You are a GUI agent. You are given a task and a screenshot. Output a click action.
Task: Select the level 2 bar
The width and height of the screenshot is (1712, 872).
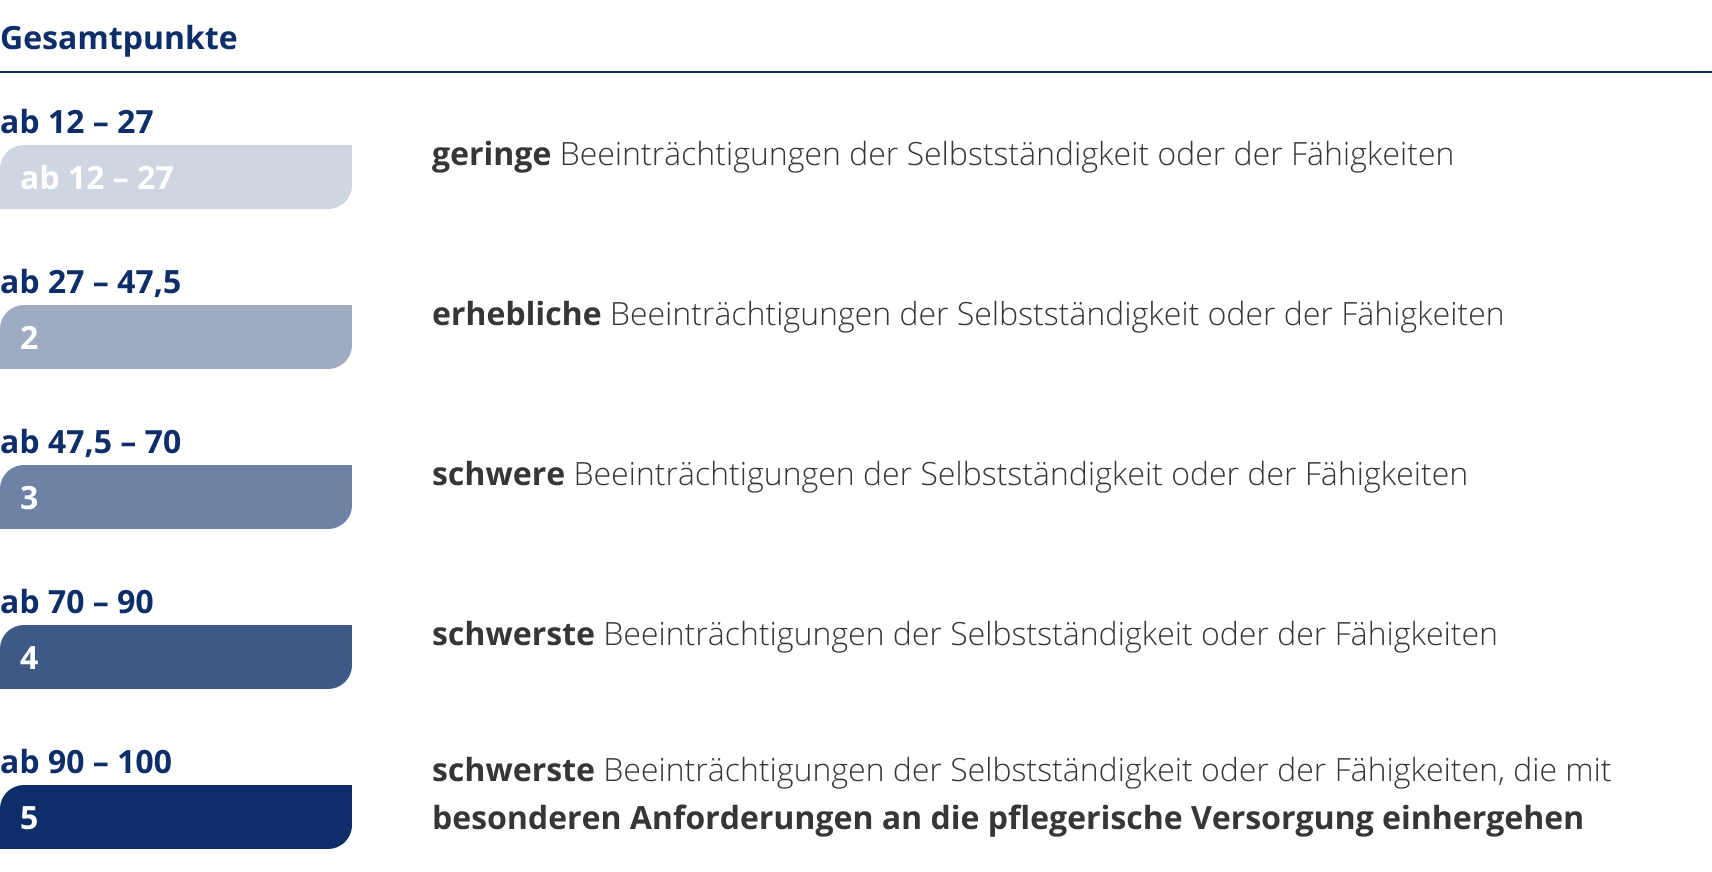pyautogui.click(x=176, y=337)
